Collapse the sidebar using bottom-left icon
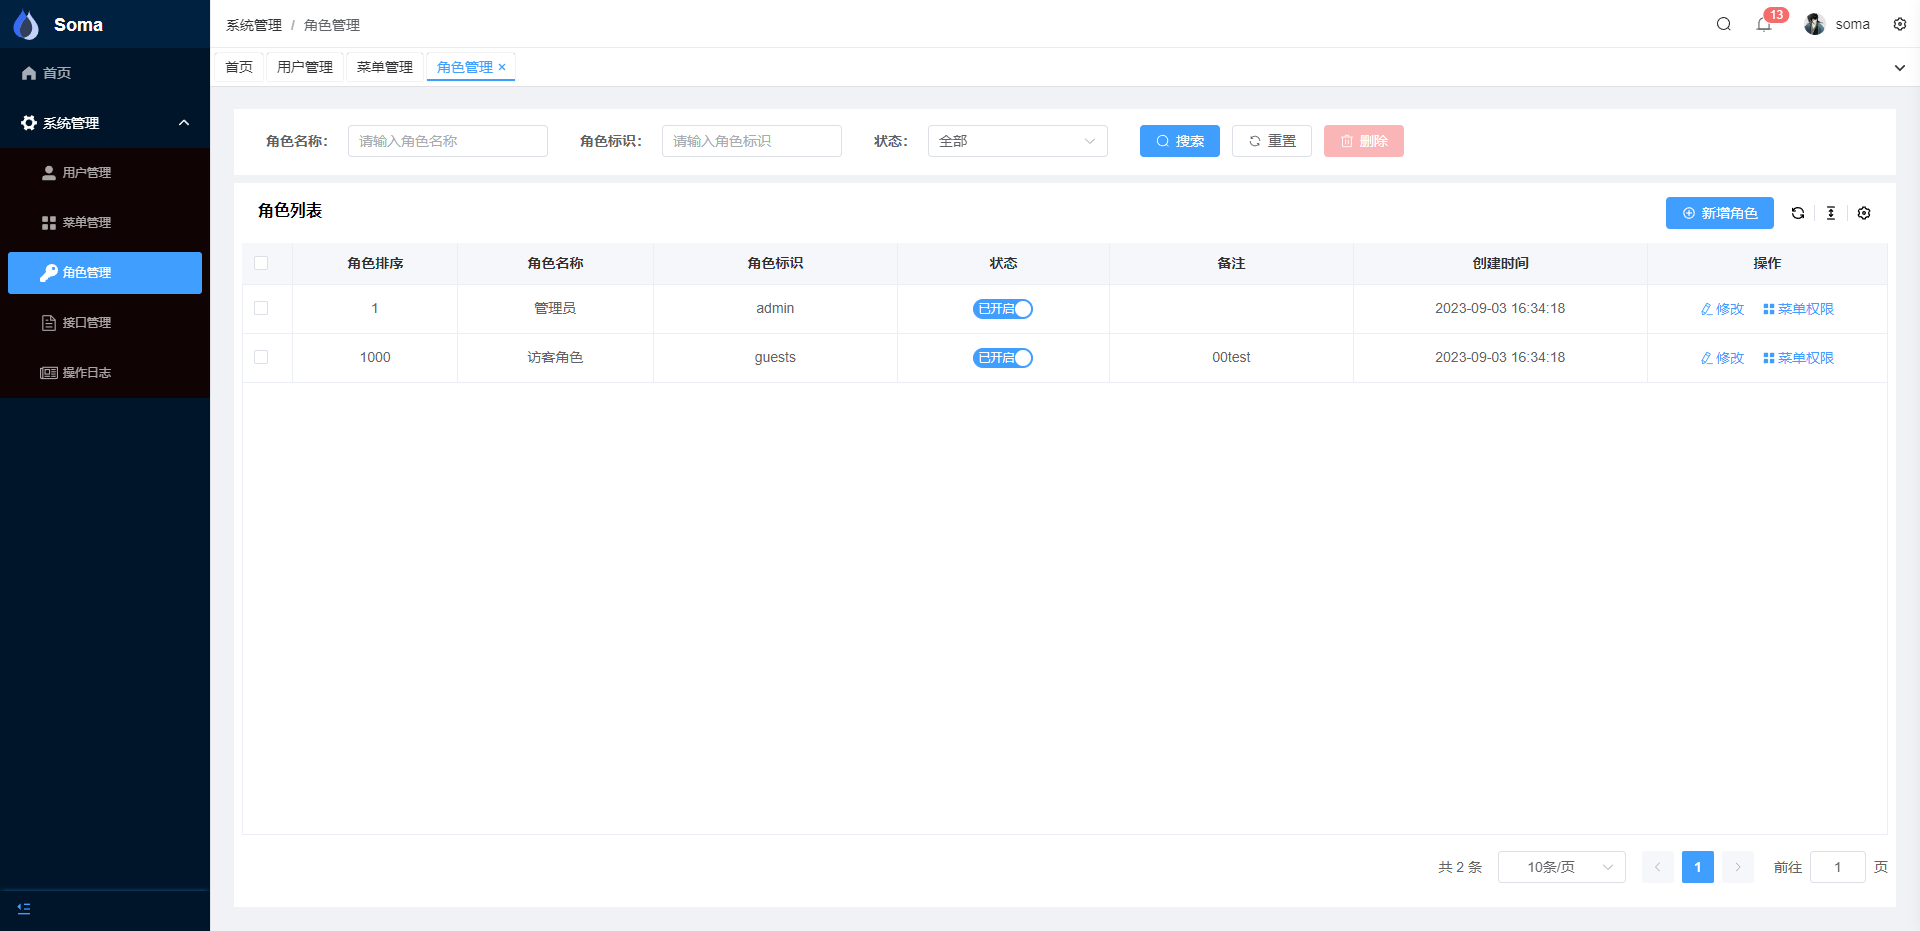This screenshot has height=931, width=1920. 24,908
